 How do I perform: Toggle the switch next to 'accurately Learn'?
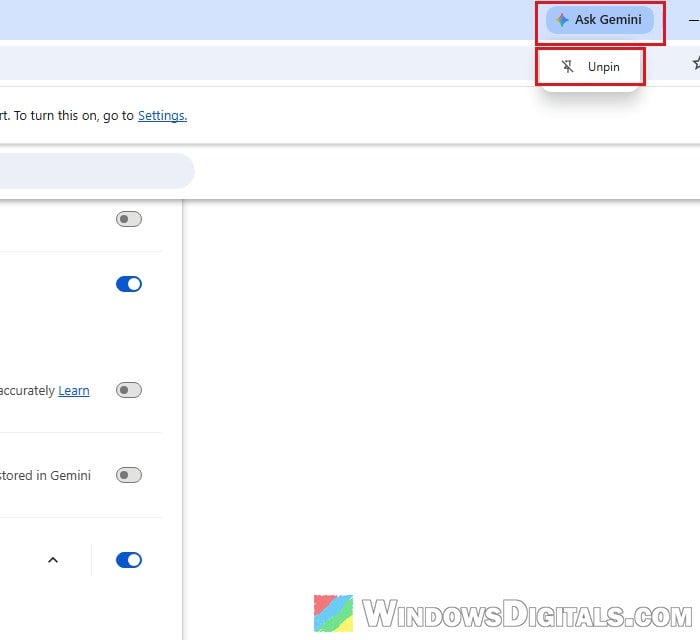[129, 390]
